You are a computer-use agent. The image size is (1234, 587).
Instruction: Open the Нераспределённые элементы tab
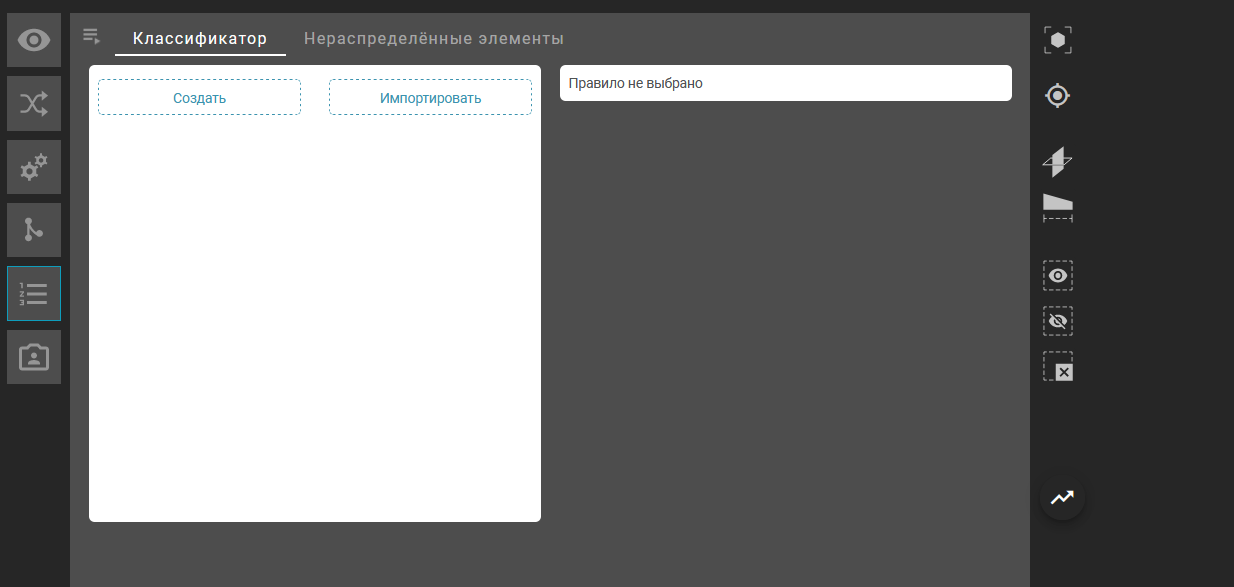coord(434,39)
